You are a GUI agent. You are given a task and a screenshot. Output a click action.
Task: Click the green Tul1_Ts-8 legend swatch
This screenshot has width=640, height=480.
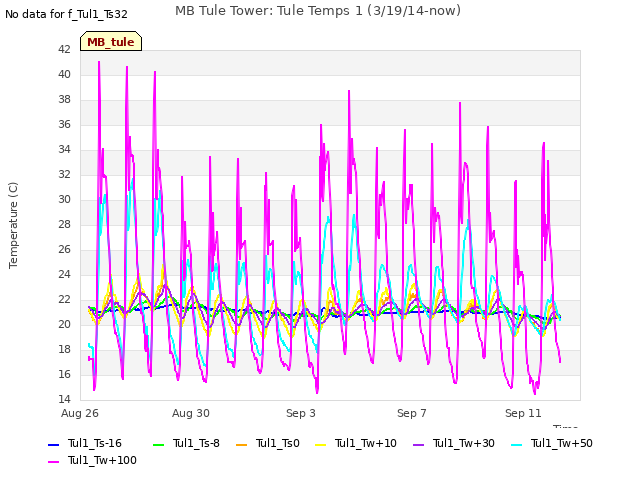[x=158, y=444]
